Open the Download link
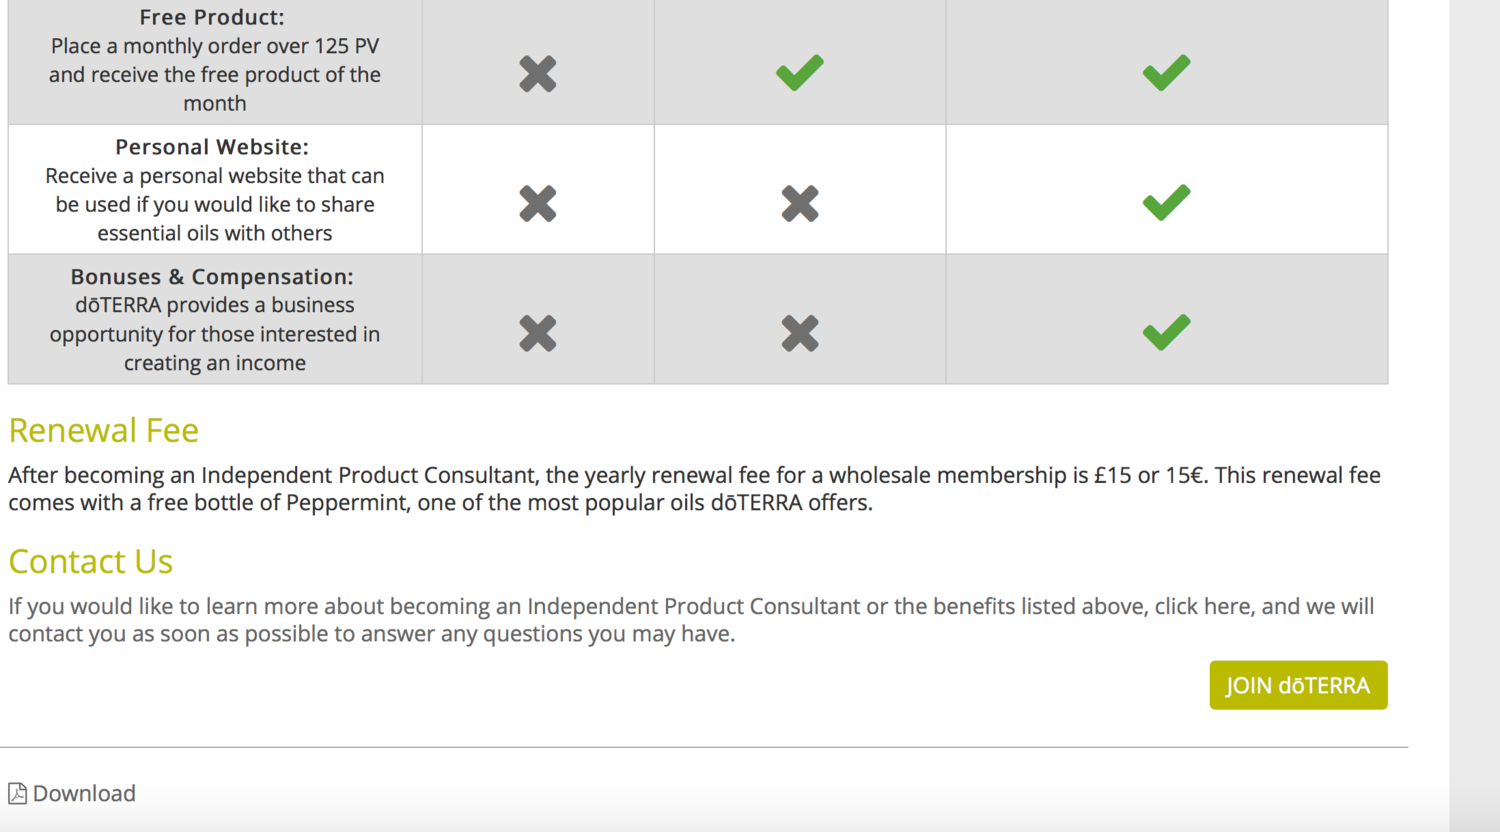 84,793
